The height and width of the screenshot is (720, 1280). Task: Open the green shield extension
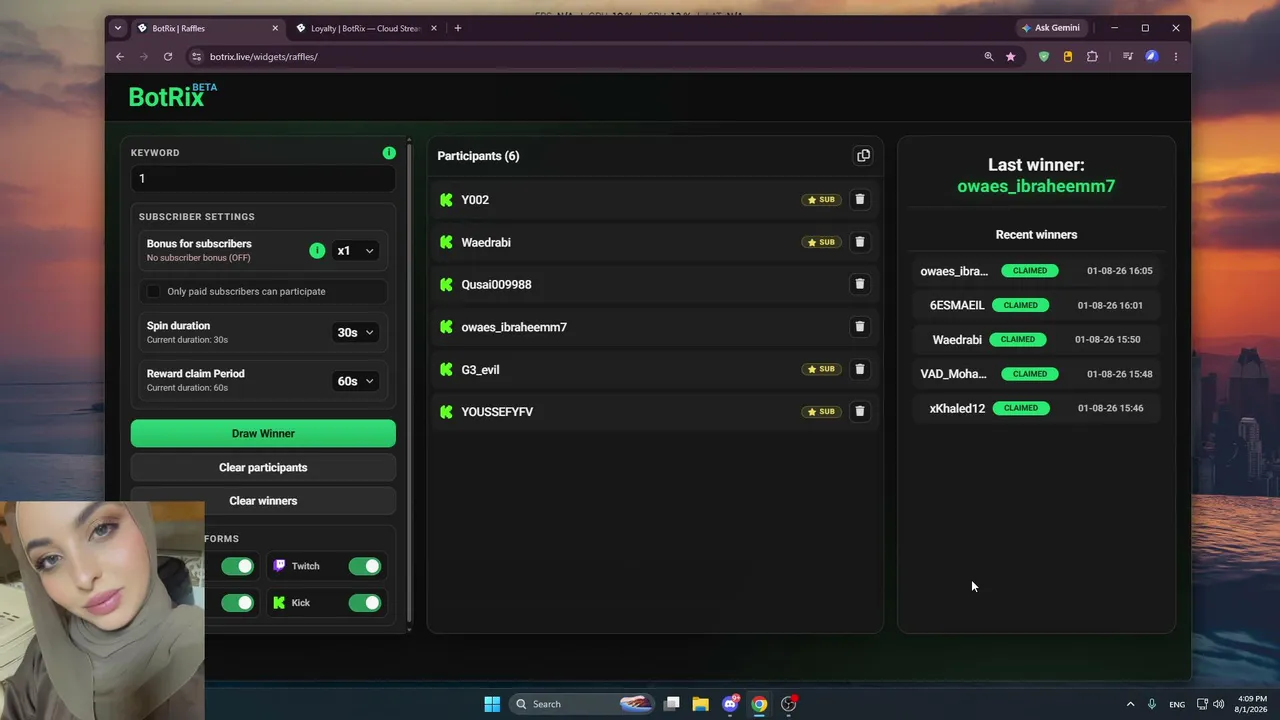1044,57
